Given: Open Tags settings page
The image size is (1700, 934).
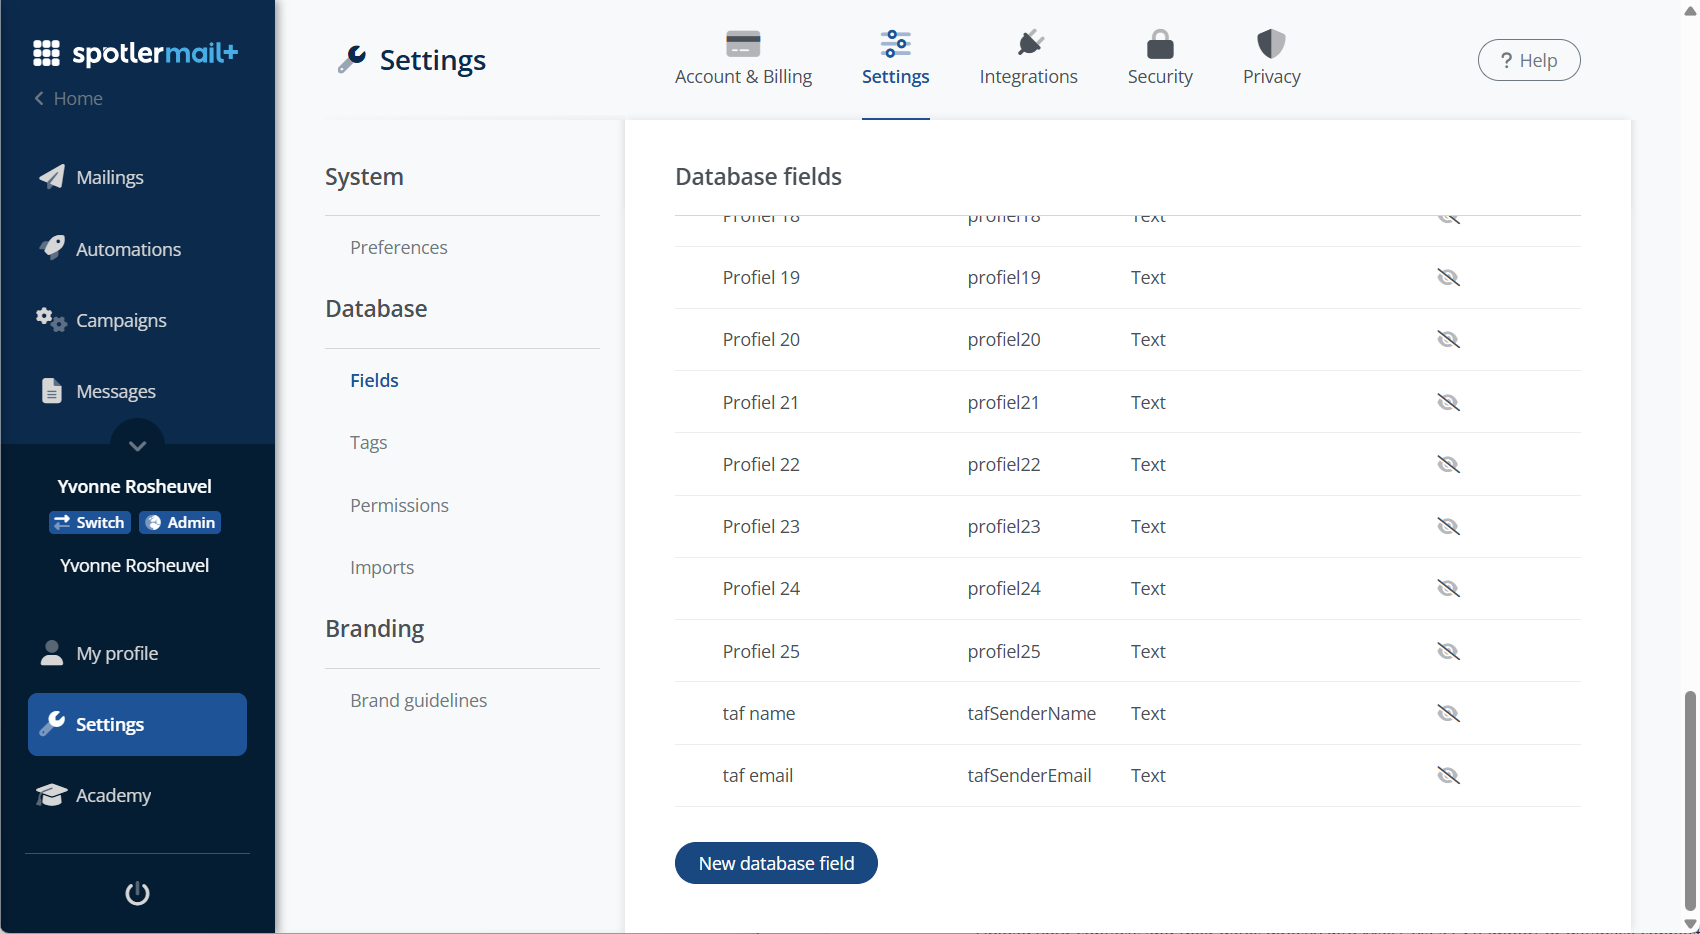Looking at the screenshot, I should click(368, 442).
